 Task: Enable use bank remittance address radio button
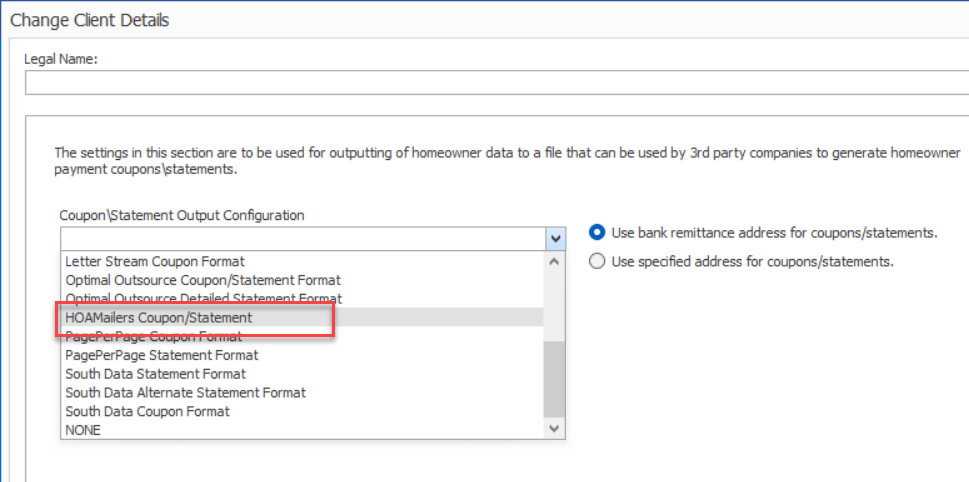597,233
